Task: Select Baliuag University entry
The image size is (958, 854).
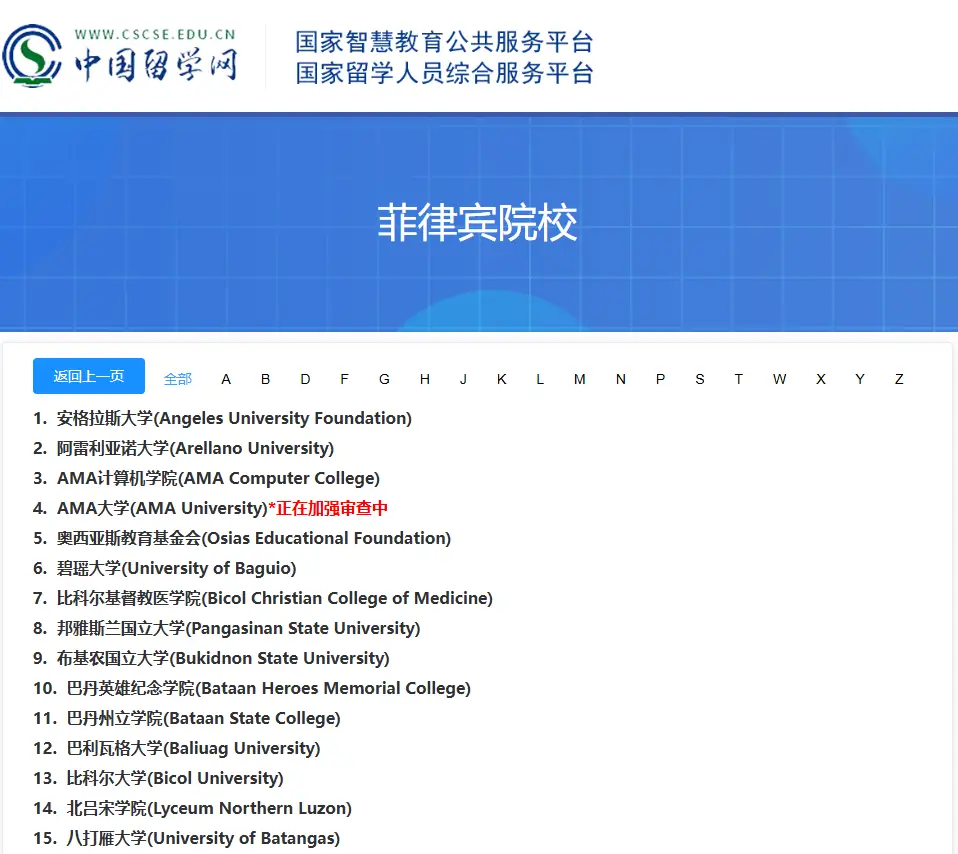Action: 193,748
